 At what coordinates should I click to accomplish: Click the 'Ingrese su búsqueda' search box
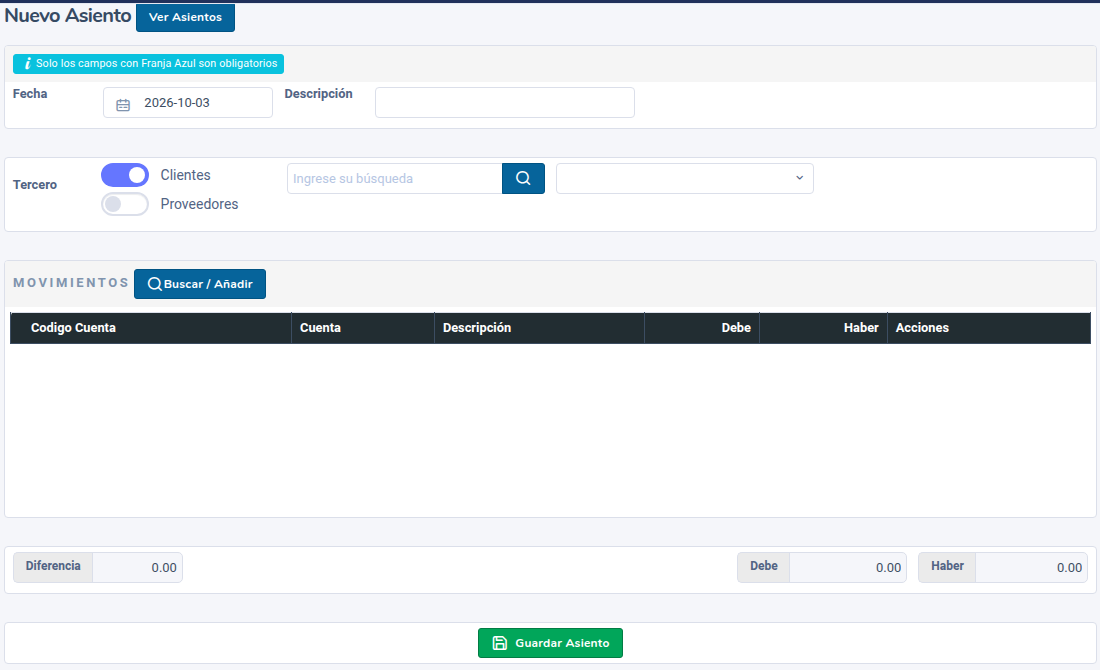tap(395, 178)
